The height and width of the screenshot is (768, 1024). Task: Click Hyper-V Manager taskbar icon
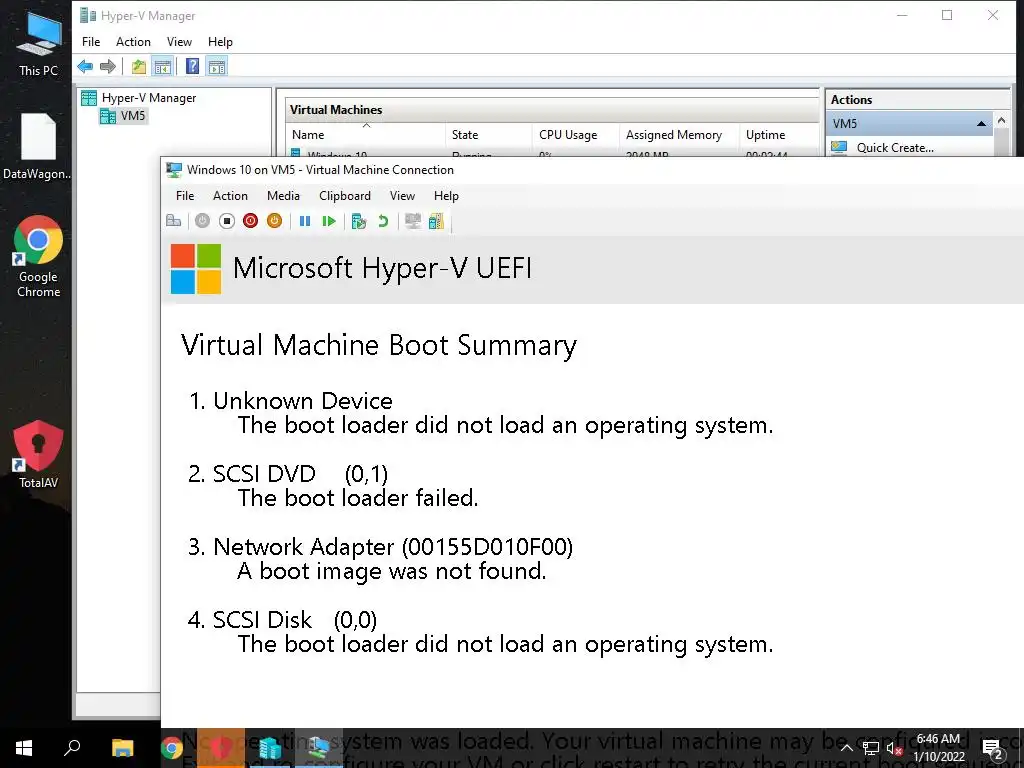270,748
